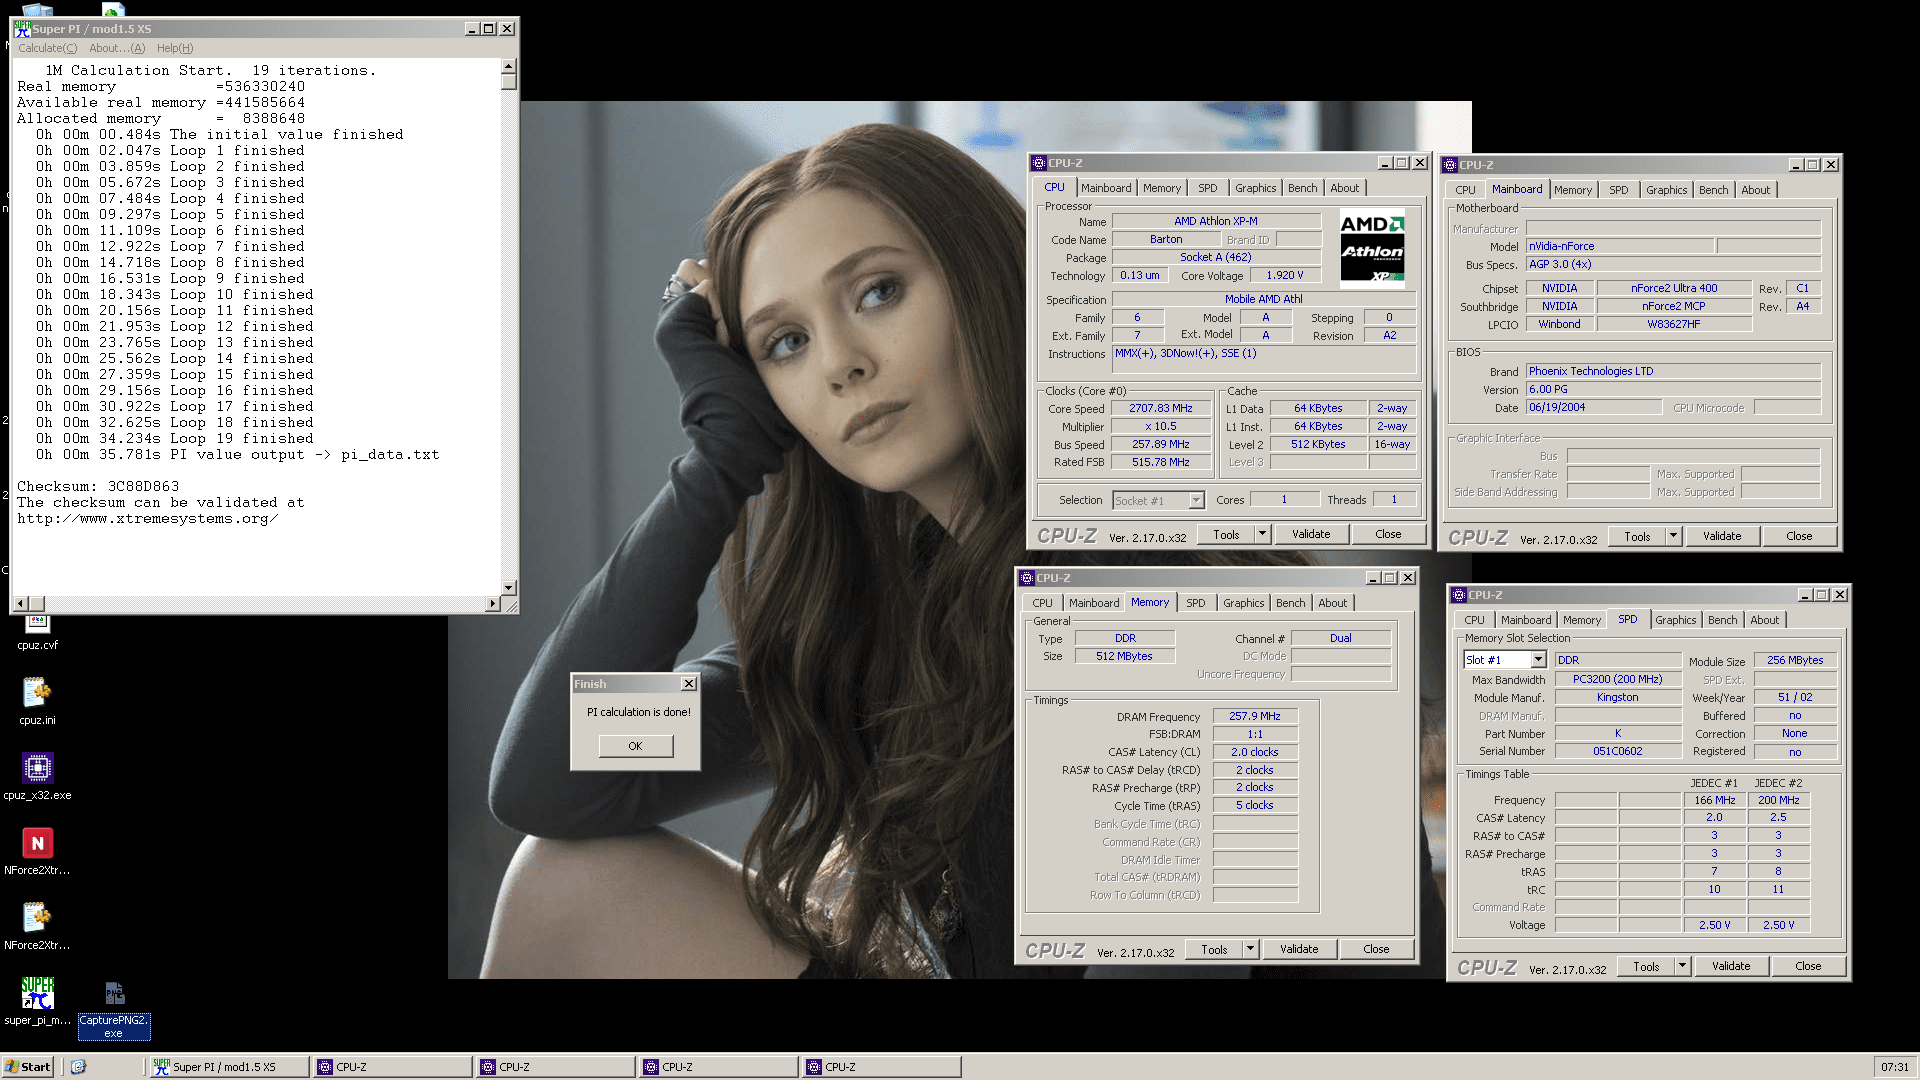Image resolution: width=1920 pixels, height=1080 pixels.
Task: Expand the Socket #1 selection dropdown
Action: click(1196, 500)
